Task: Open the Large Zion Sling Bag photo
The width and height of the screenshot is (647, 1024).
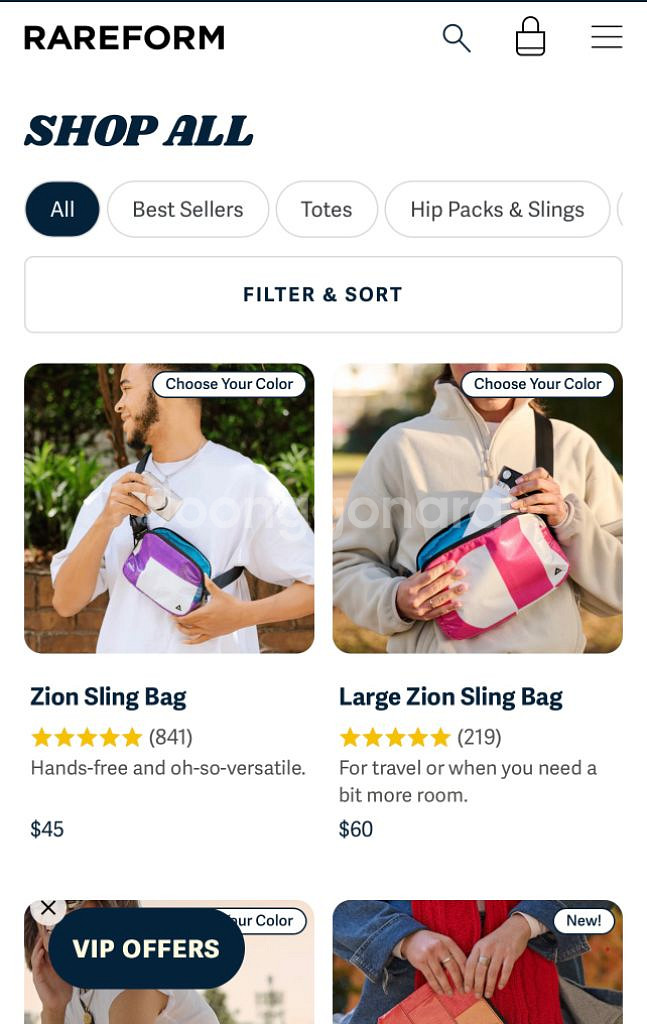Action: (478, 508)
